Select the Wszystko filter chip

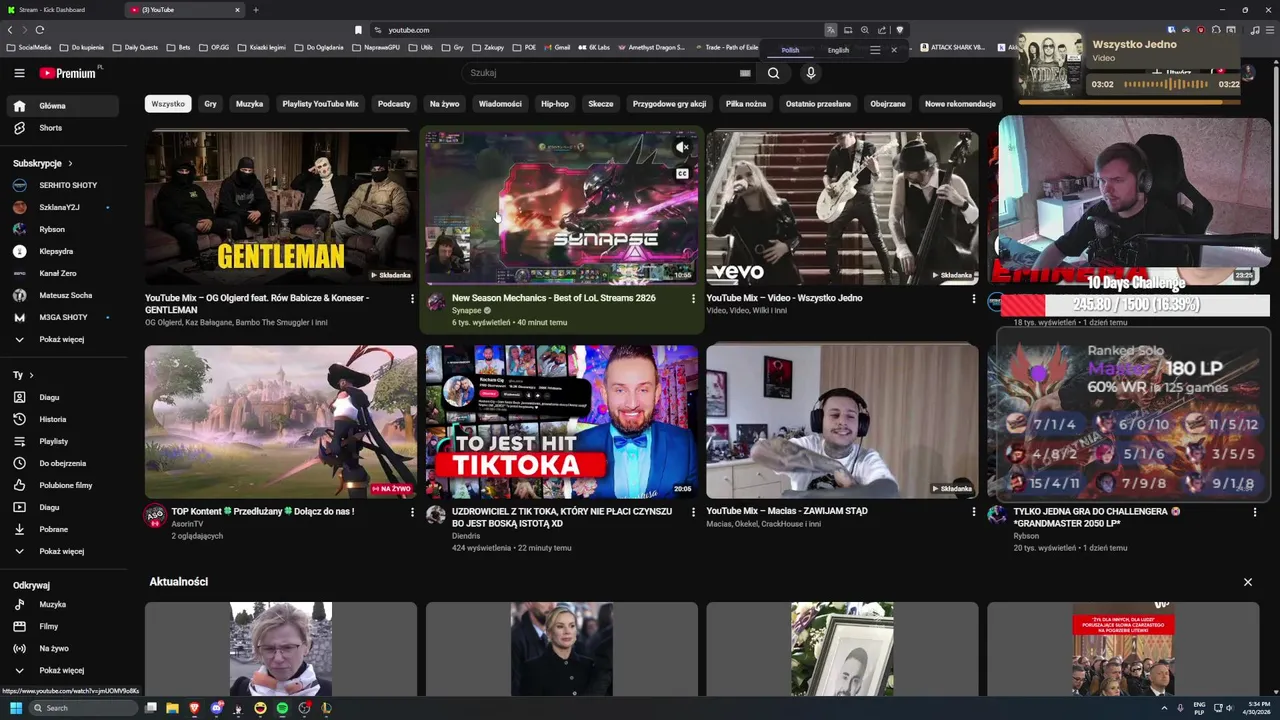[x=168, y=104]
